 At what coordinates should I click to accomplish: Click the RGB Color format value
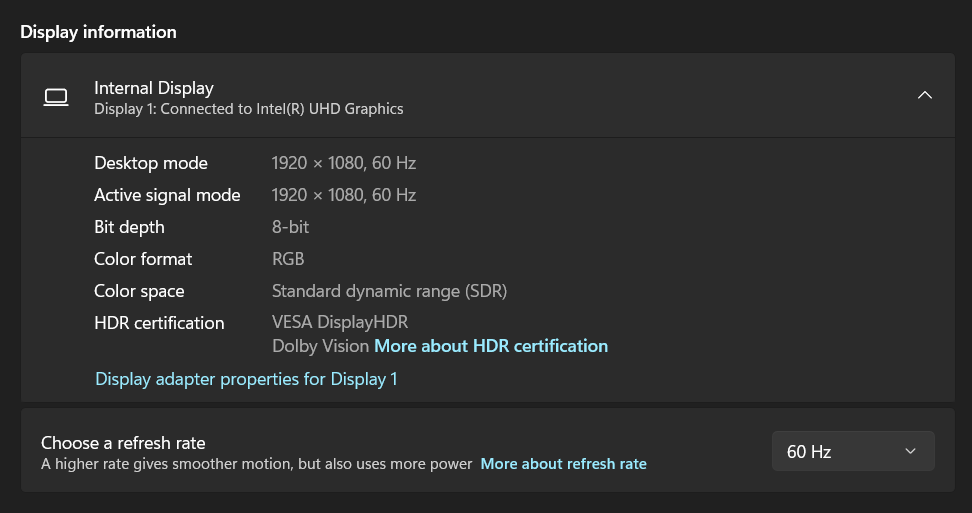(288, 259)
